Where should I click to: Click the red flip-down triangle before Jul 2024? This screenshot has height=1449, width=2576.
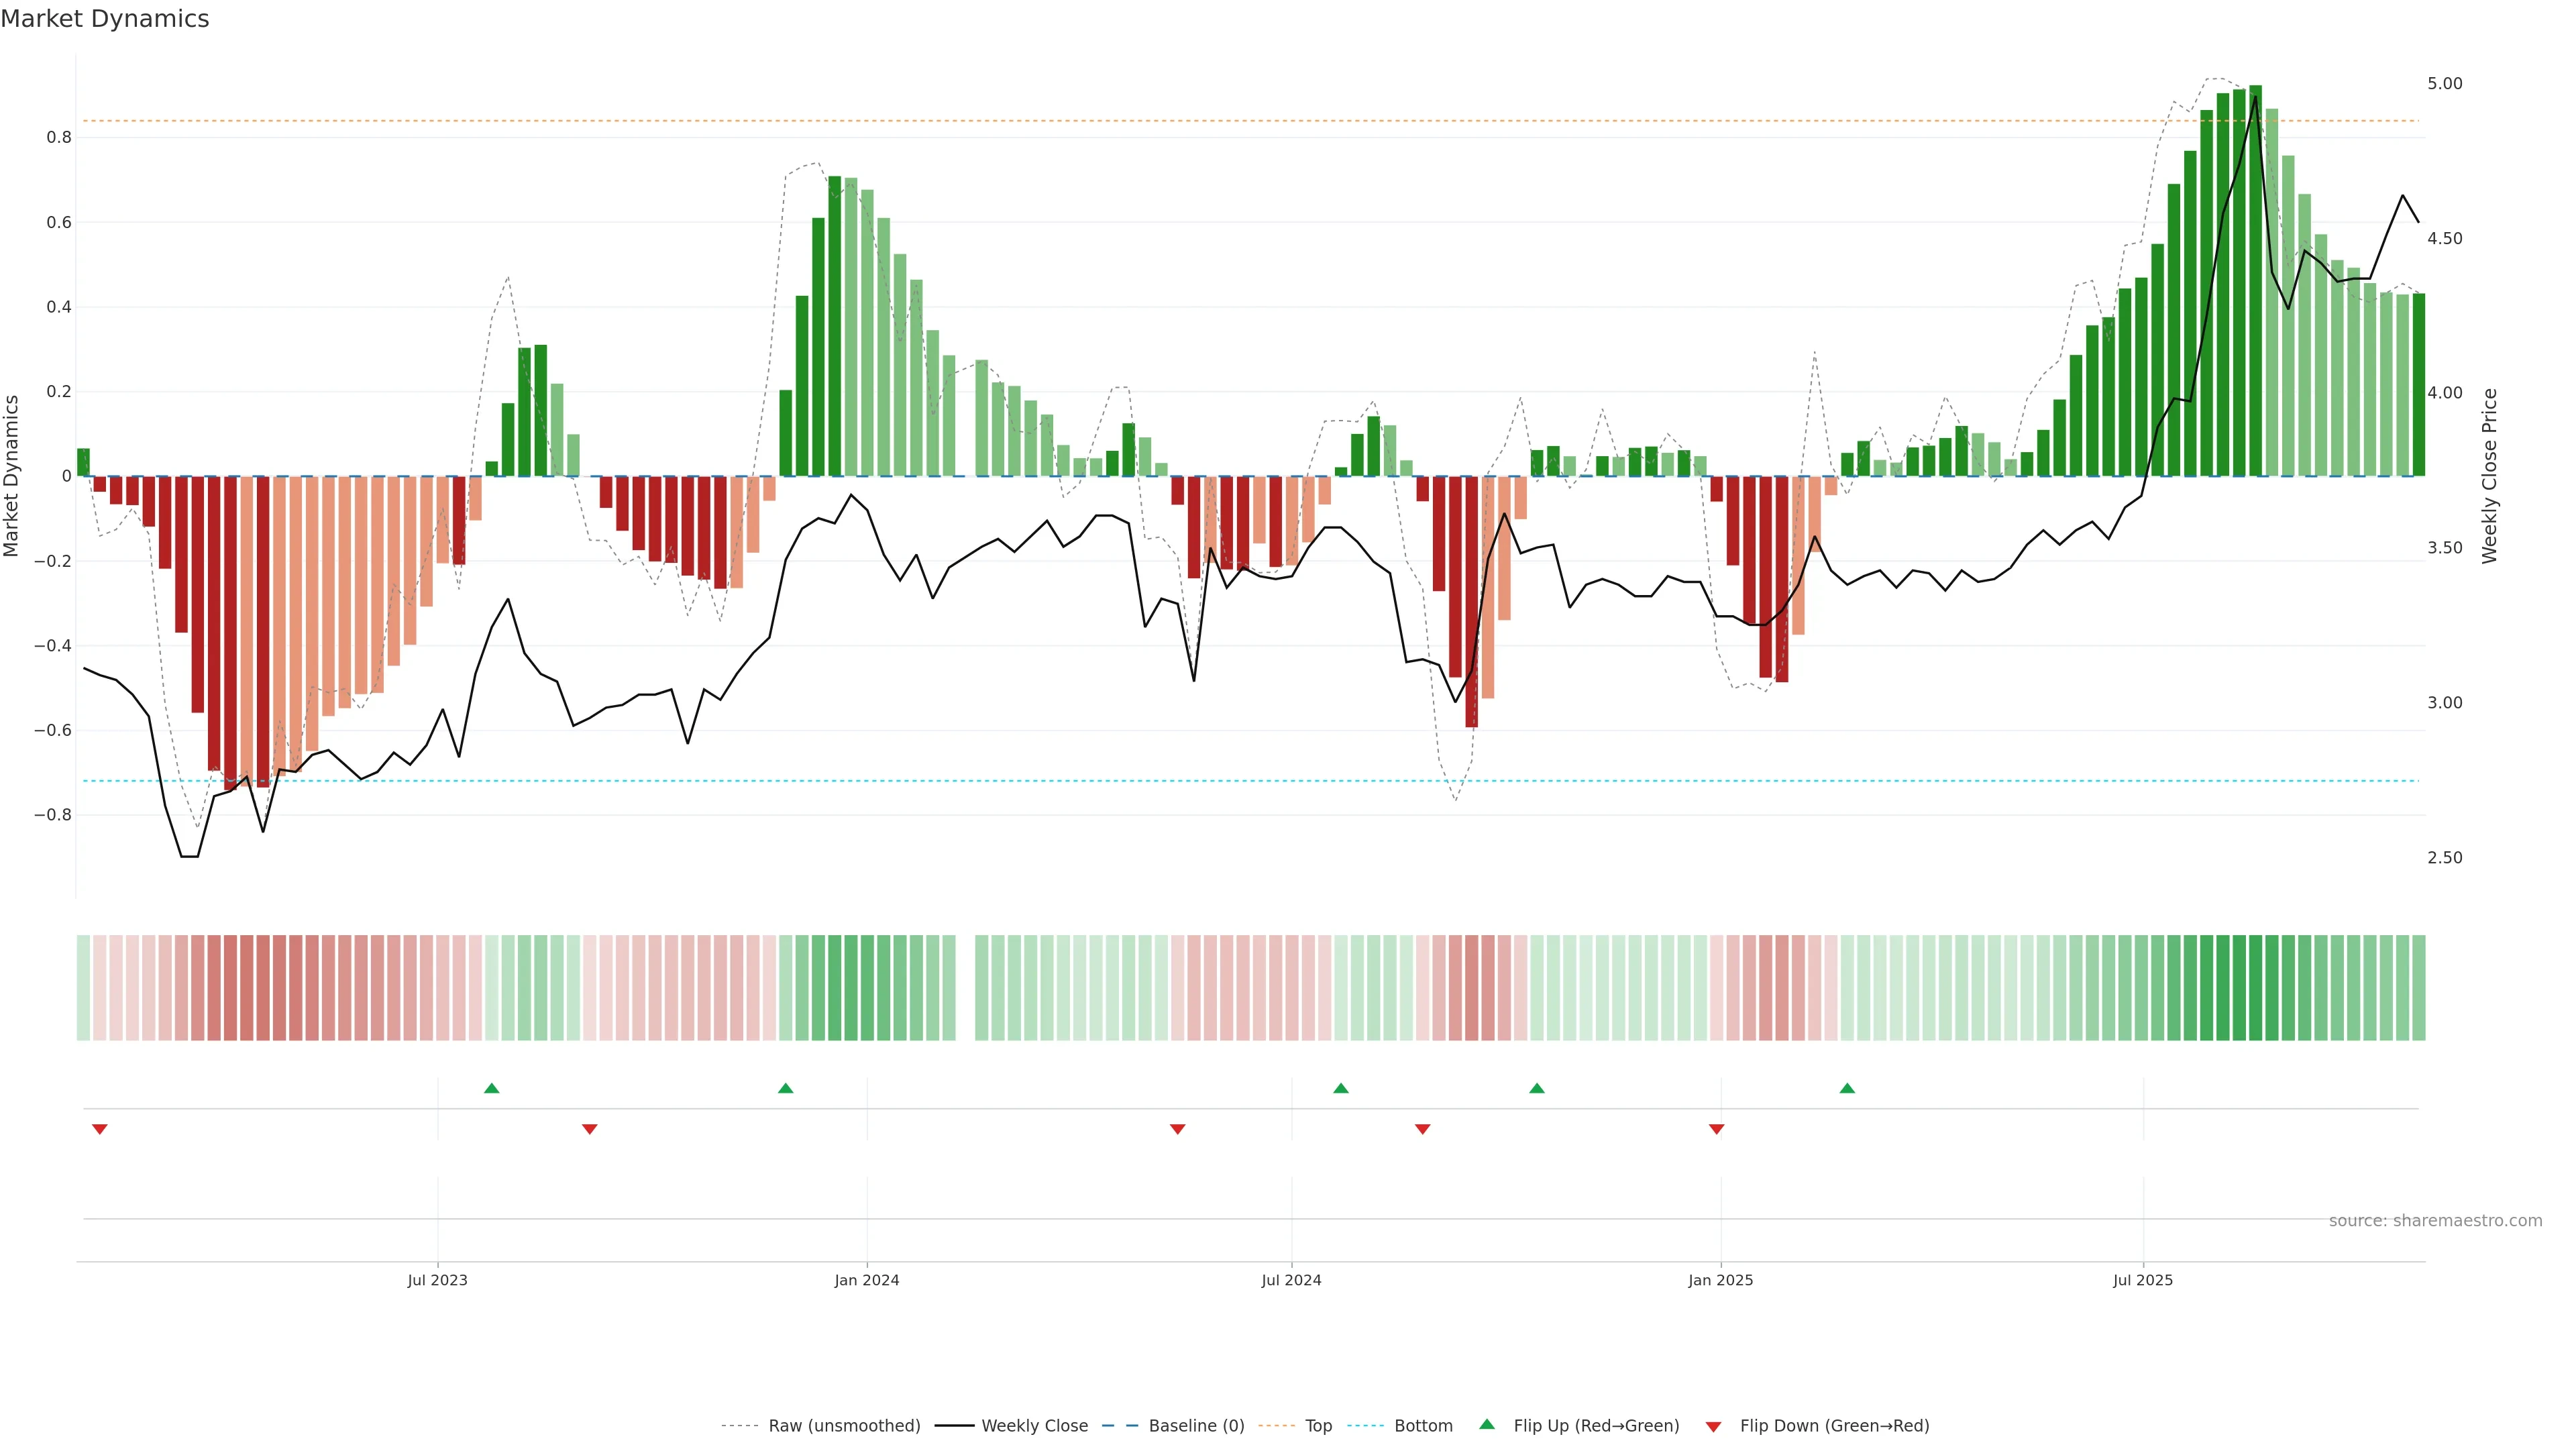click(1177, 1129)
